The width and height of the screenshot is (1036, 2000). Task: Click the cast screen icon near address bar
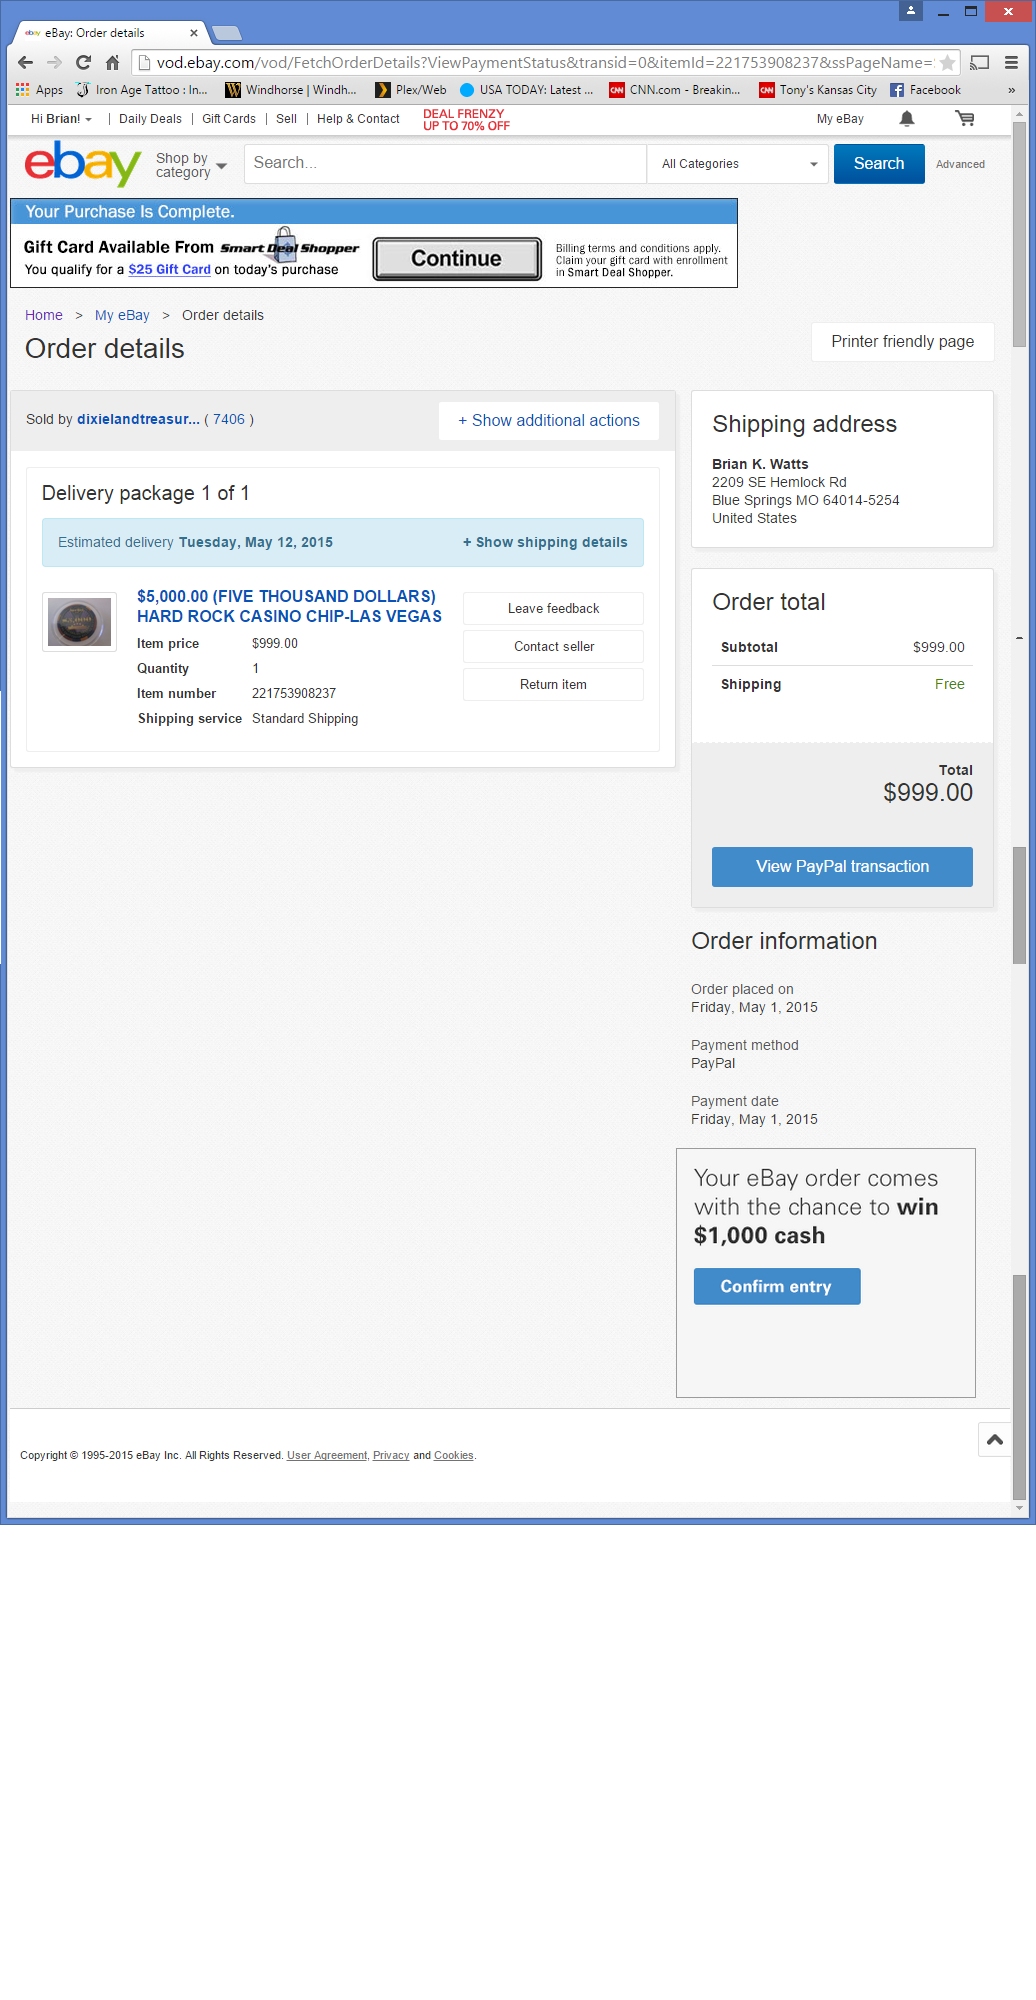tap(980, 62)
